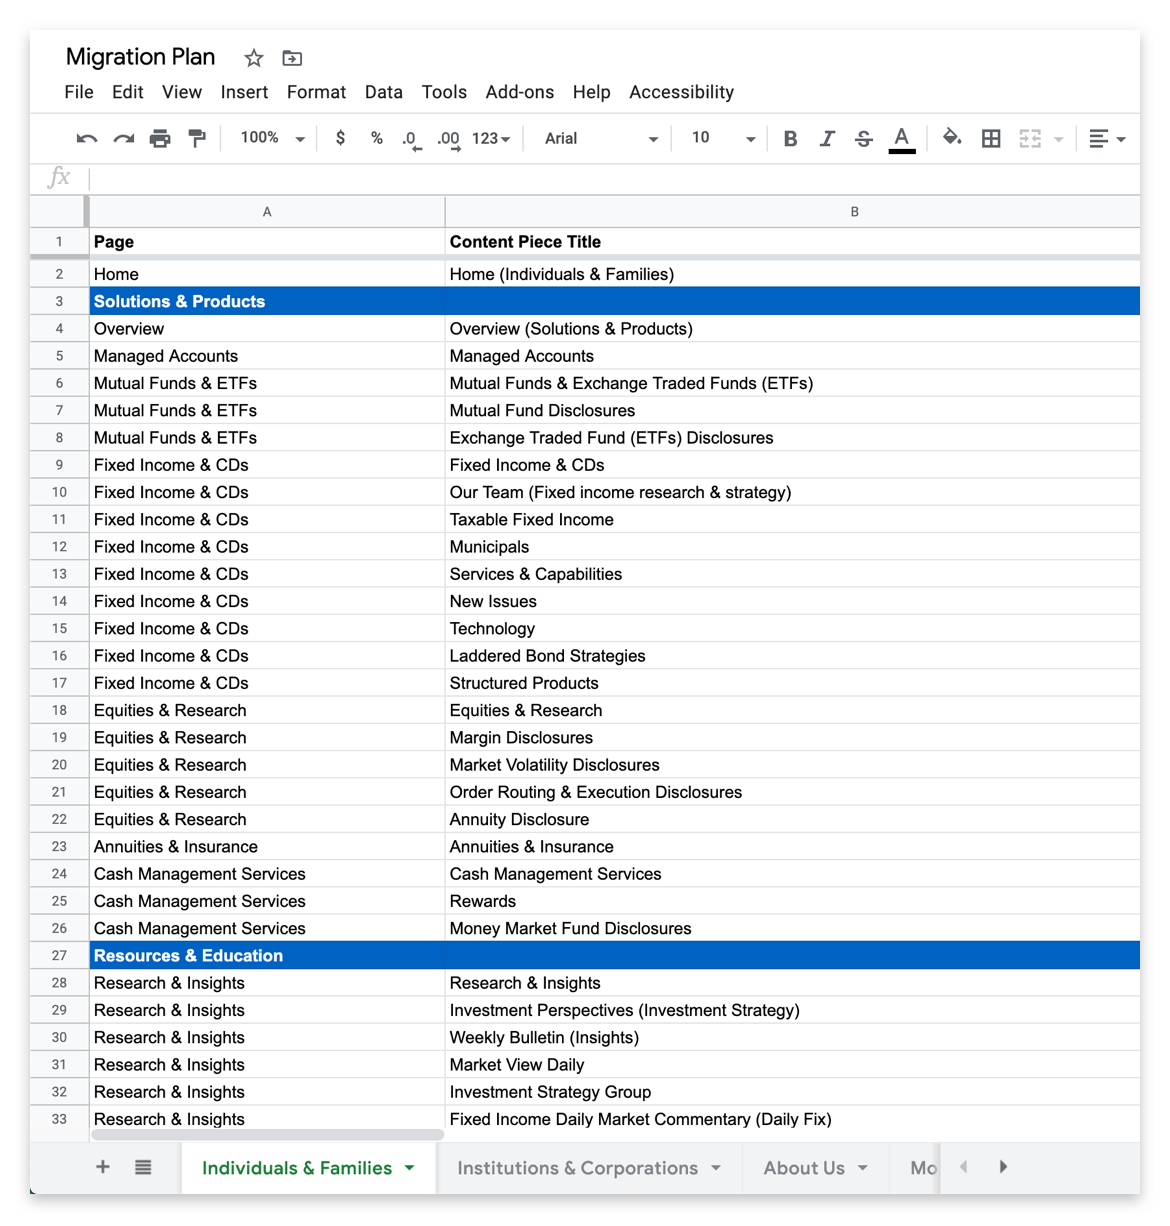Toggle strikethrough formatting
The height and width of the screenshot is (1226, 1170).
point(864,139)
